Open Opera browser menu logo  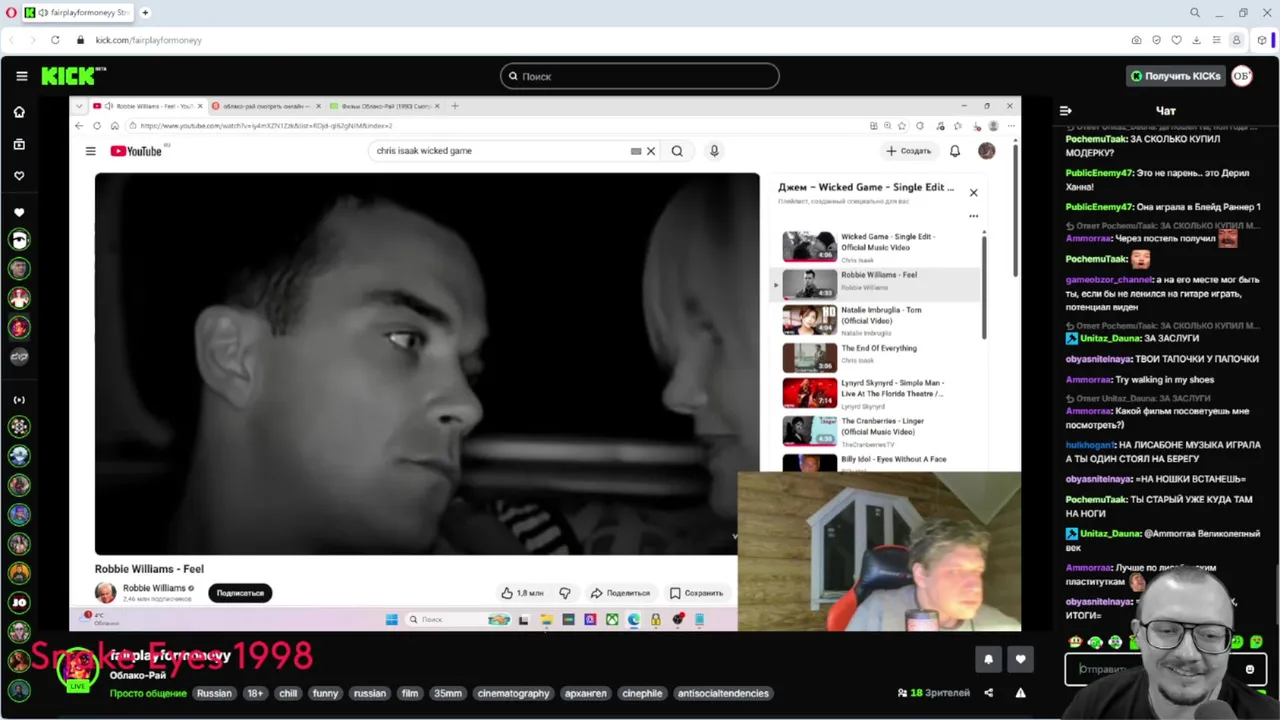coord(11,13)
